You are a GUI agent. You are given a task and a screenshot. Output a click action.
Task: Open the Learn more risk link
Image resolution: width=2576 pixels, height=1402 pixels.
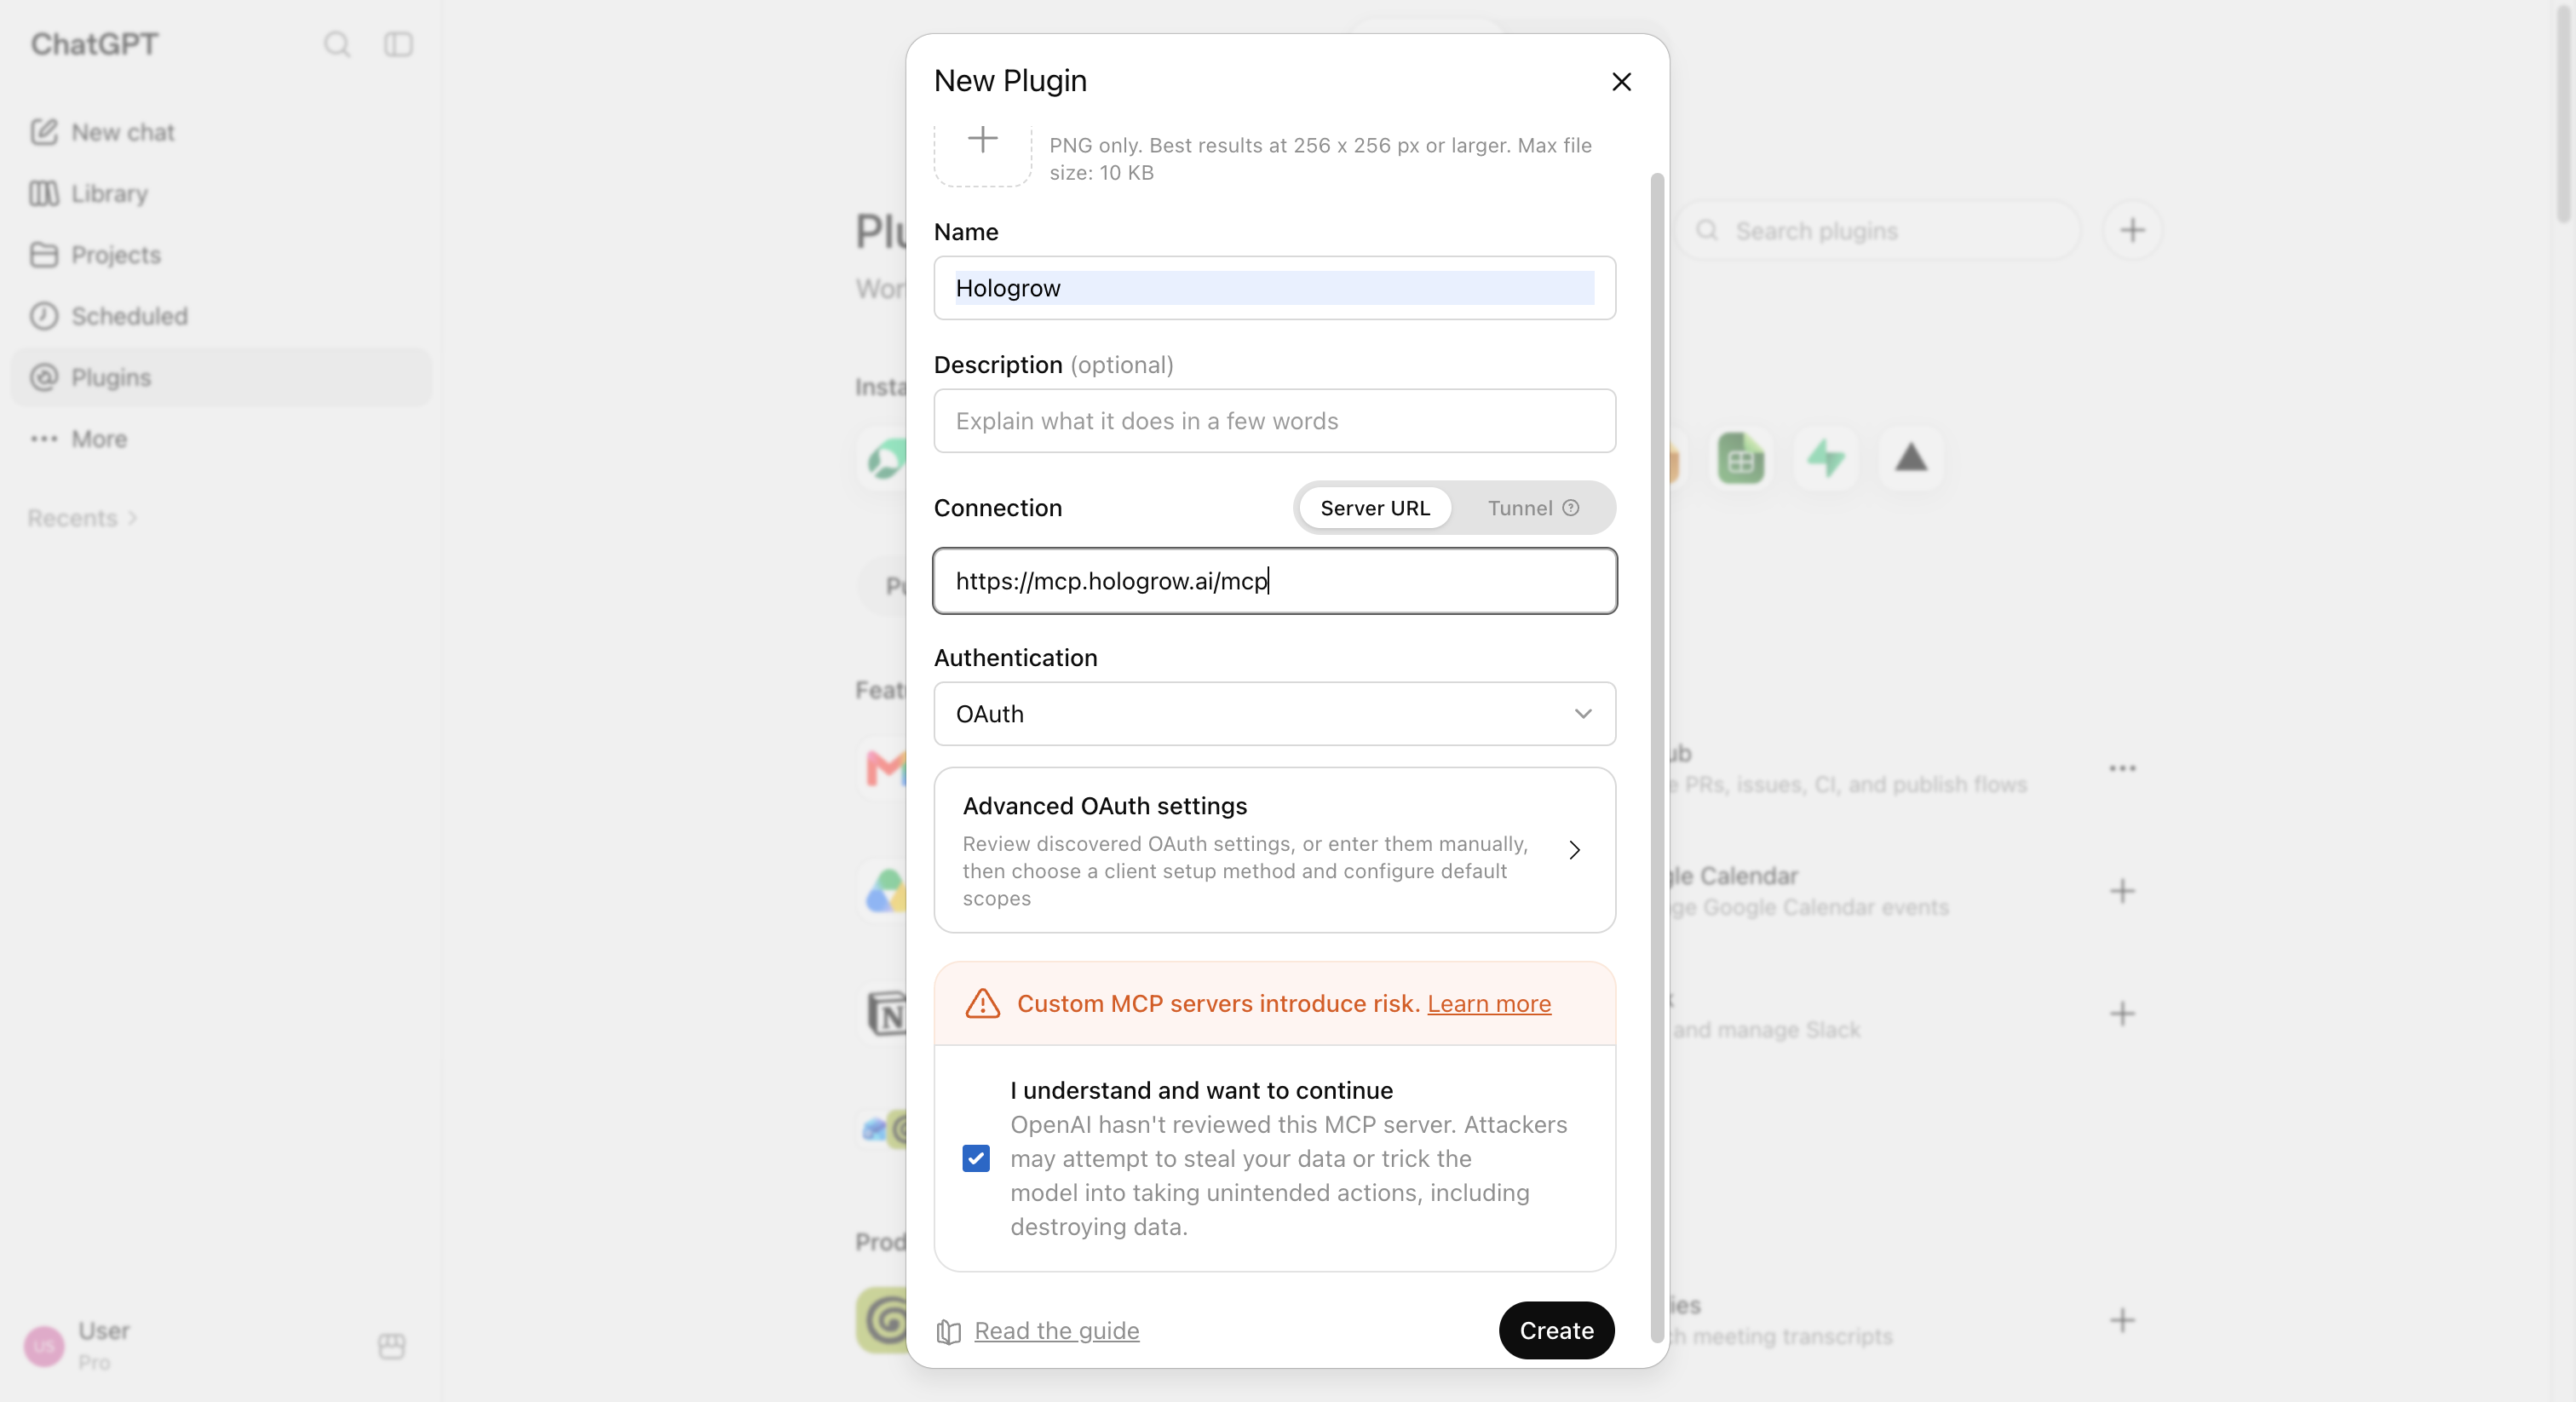[1488, 1003]
